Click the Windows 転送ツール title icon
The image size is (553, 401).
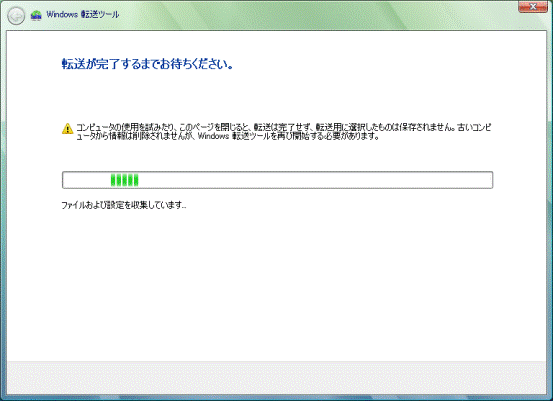36,15
